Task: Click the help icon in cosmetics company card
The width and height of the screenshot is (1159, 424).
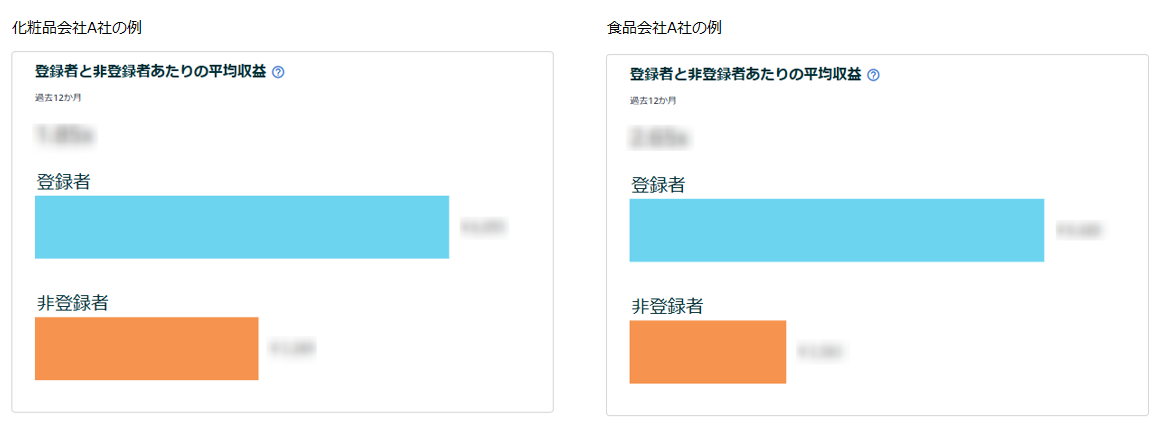Action: [278, 72]
